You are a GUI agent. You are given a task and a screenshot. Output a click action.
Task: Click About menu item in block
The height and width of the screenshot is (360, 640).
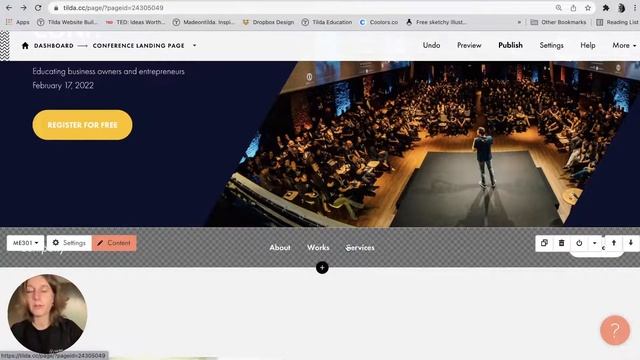tap(280, 247)
